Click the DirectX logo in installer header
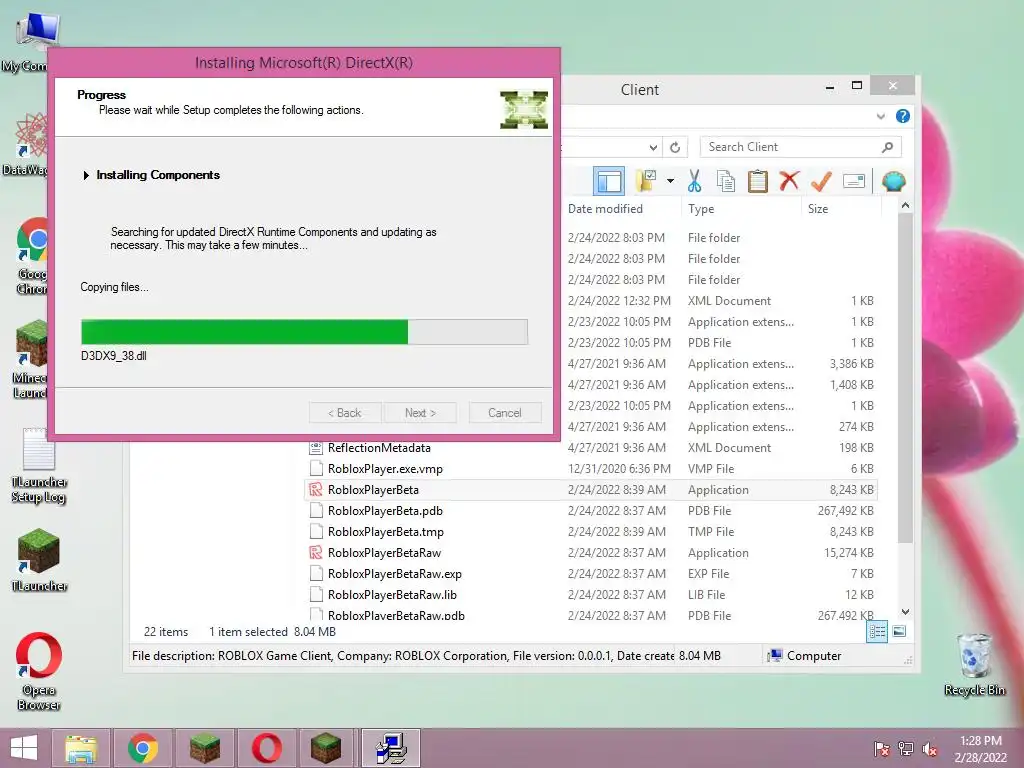This screenshot has width=1024, height=768. [x=524, y=109]
